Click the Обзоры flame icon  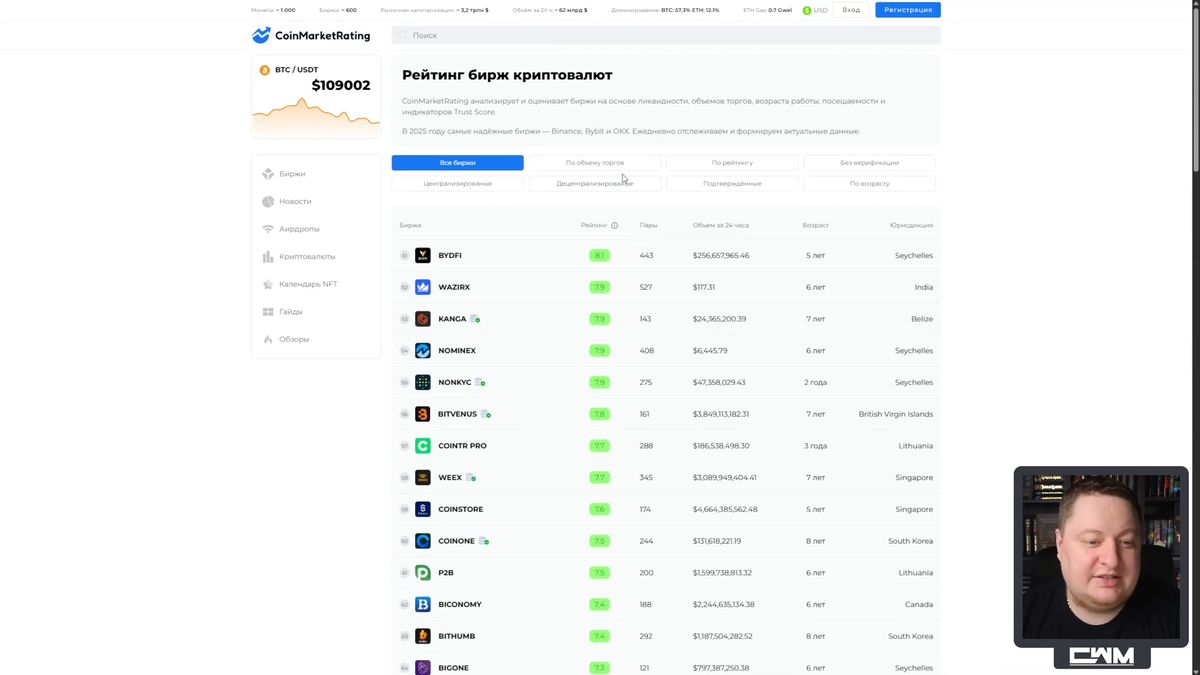click(268, 339)
